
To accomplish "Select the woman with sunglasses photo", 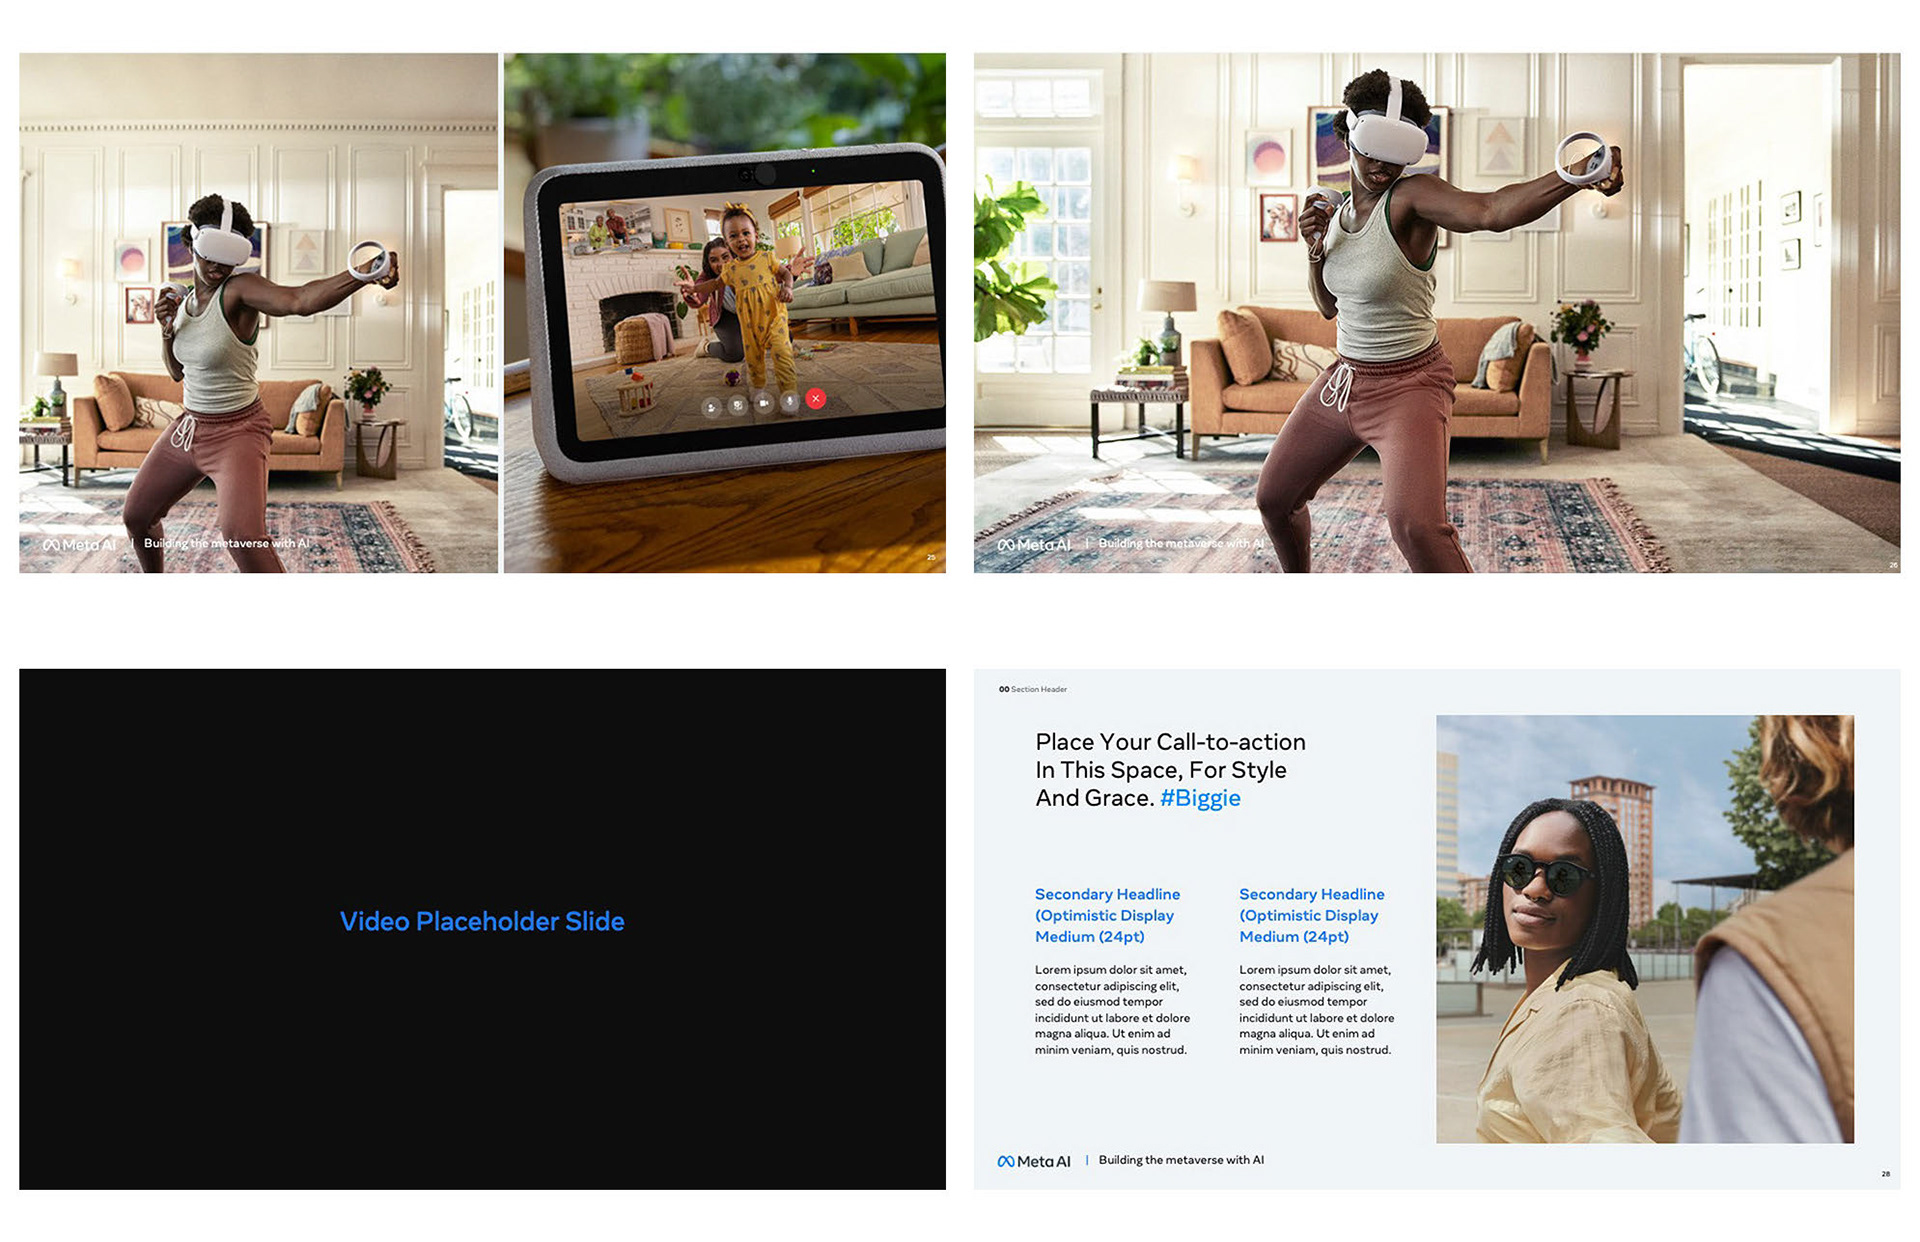I will (1644, 929).
